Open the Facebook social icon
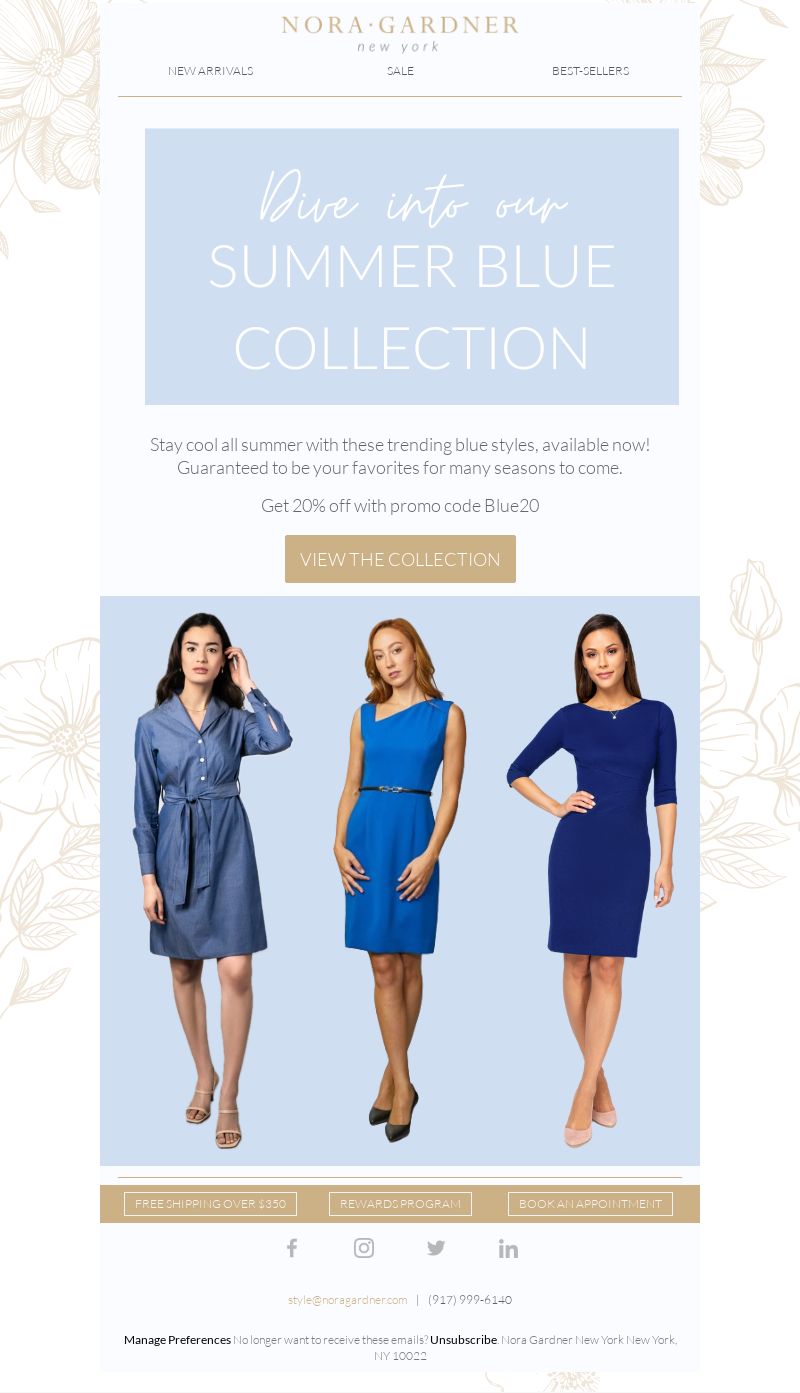800x1393 pixels. [292, 1248]
